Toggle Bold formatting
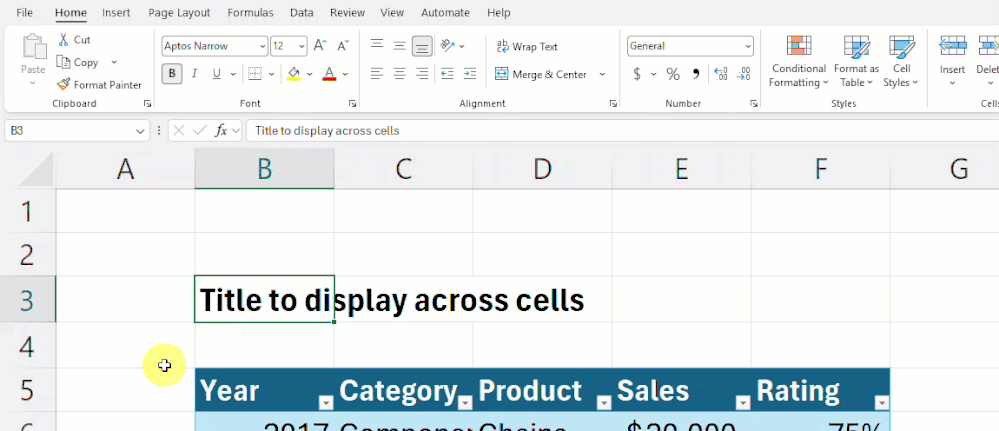 pos(171,74)
